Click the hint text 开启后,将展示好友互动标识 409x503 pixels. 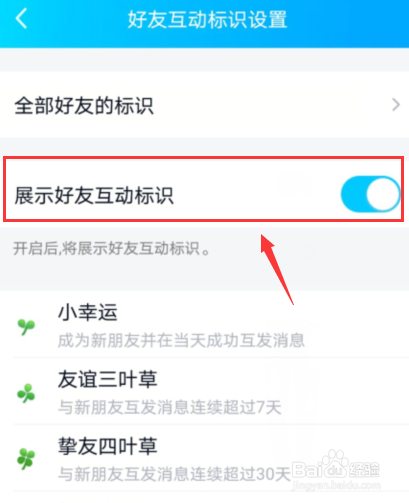112,249
